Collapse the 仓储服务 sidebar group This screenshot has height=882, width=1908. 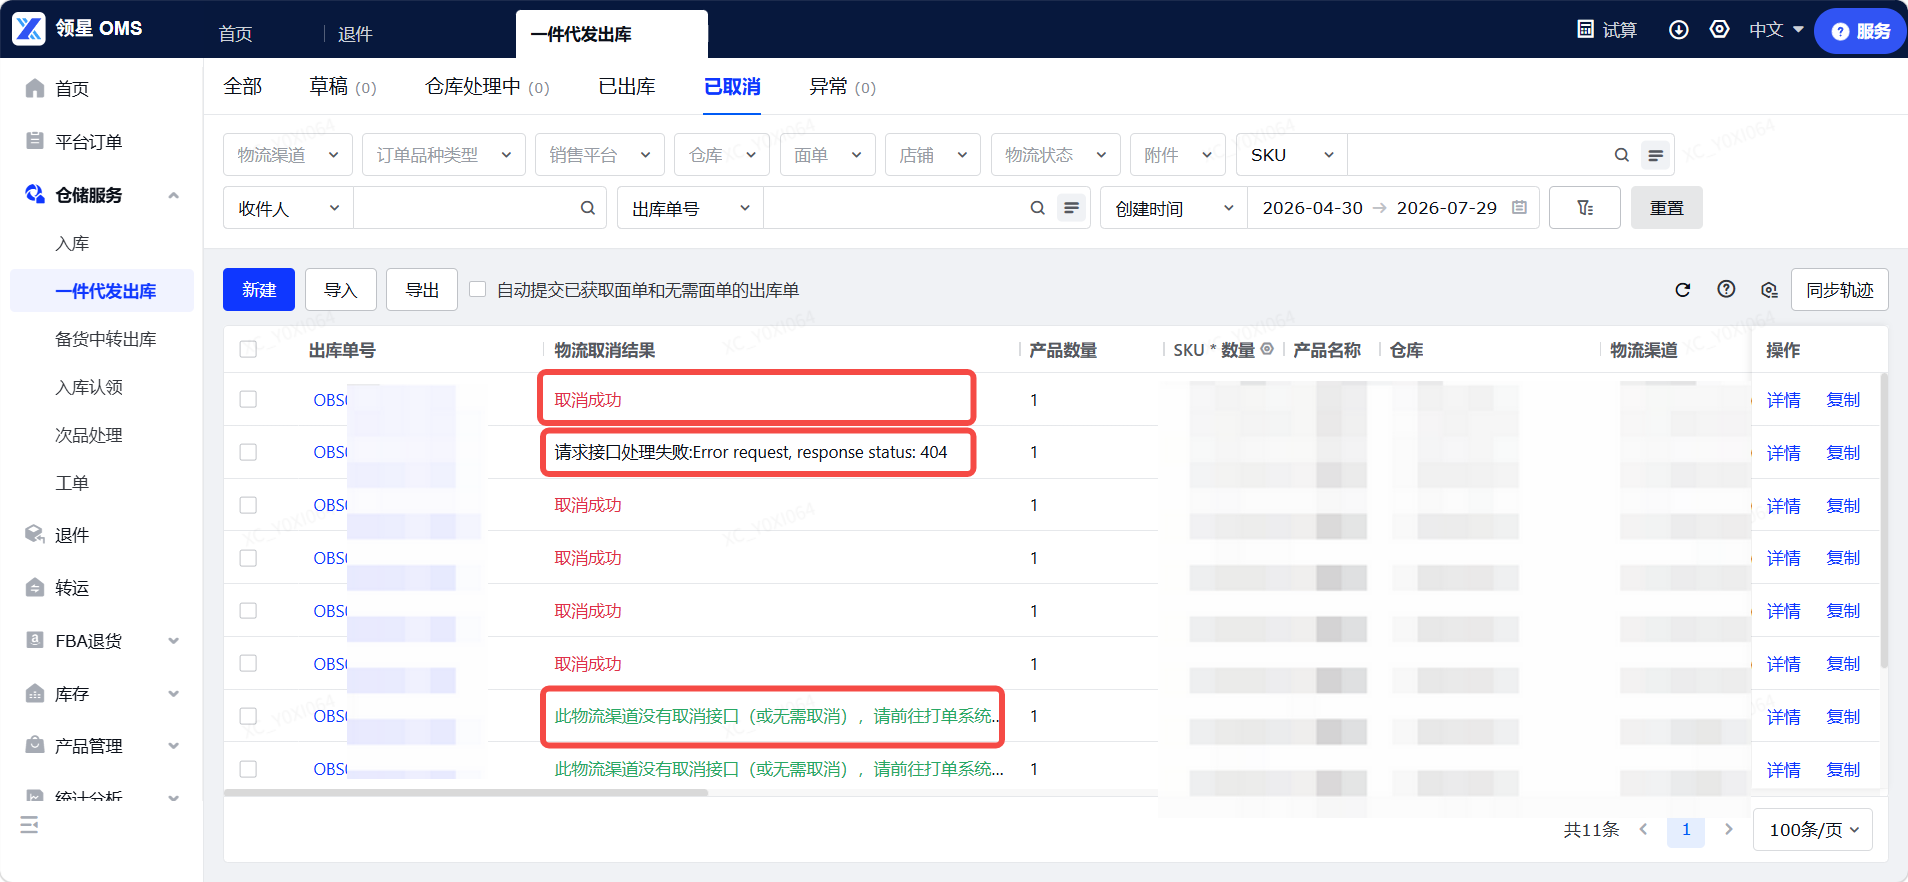pos(174,195)
